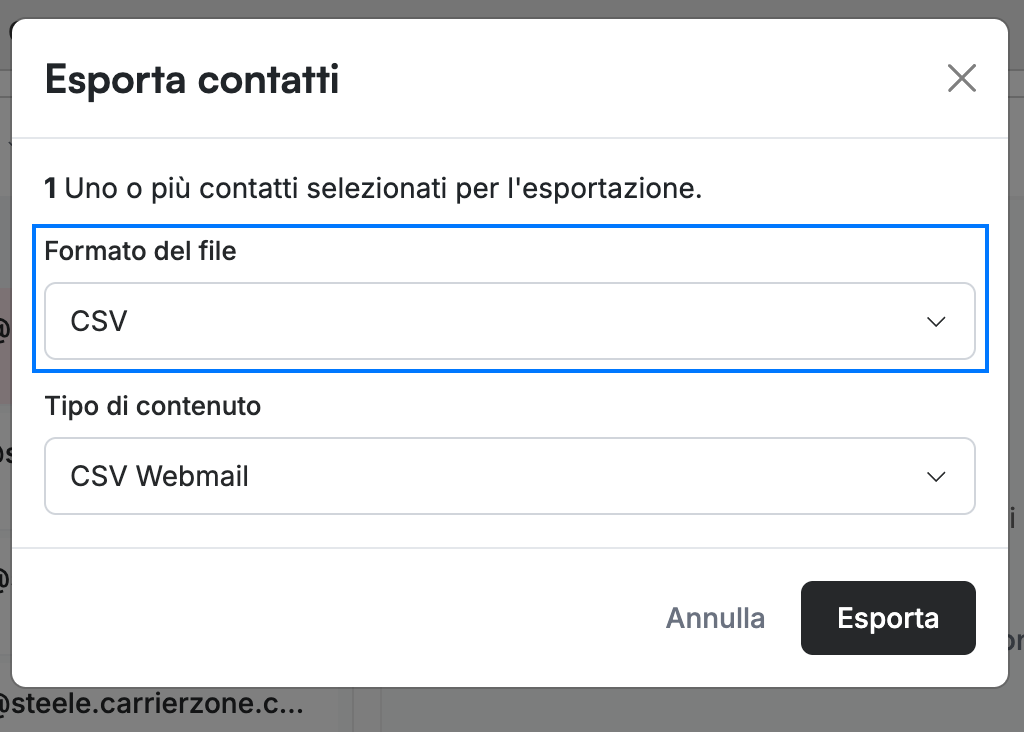
Task: Cancel the export with Annulla
Action: pos(715,618)
